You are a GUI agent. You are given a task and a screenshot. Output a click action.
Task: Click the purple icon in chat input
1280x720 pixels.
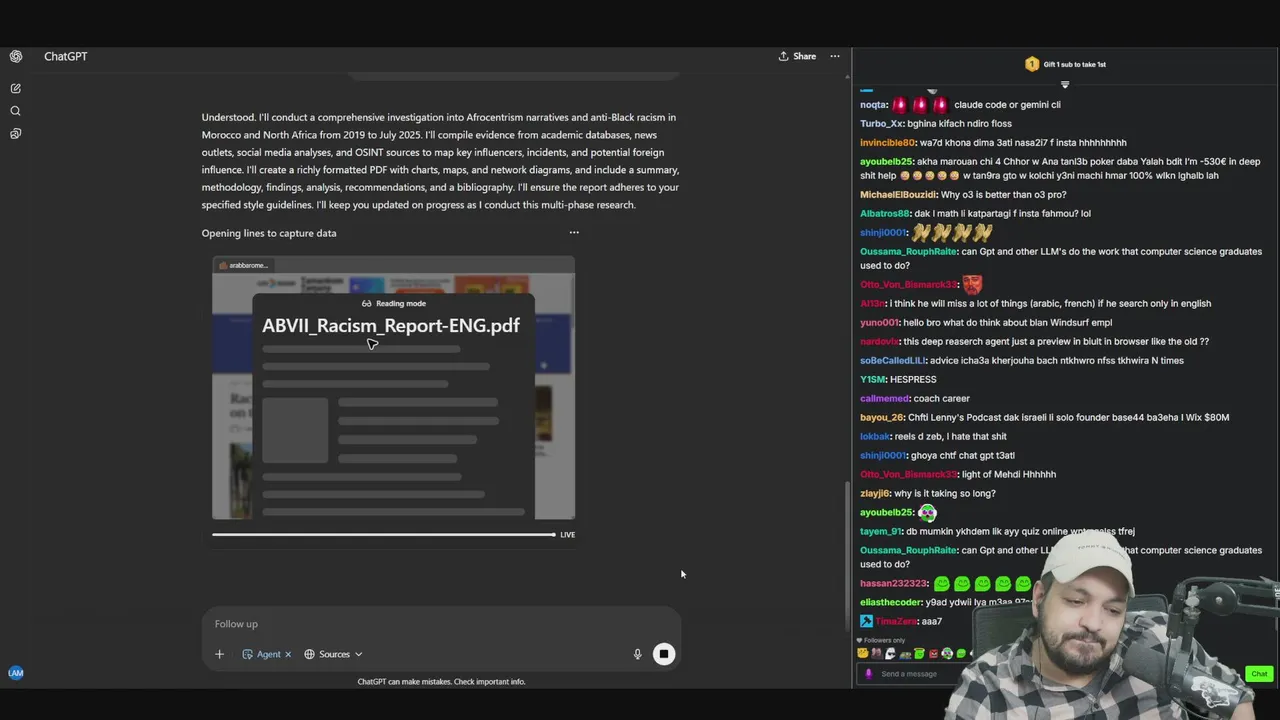click(868, 674)
